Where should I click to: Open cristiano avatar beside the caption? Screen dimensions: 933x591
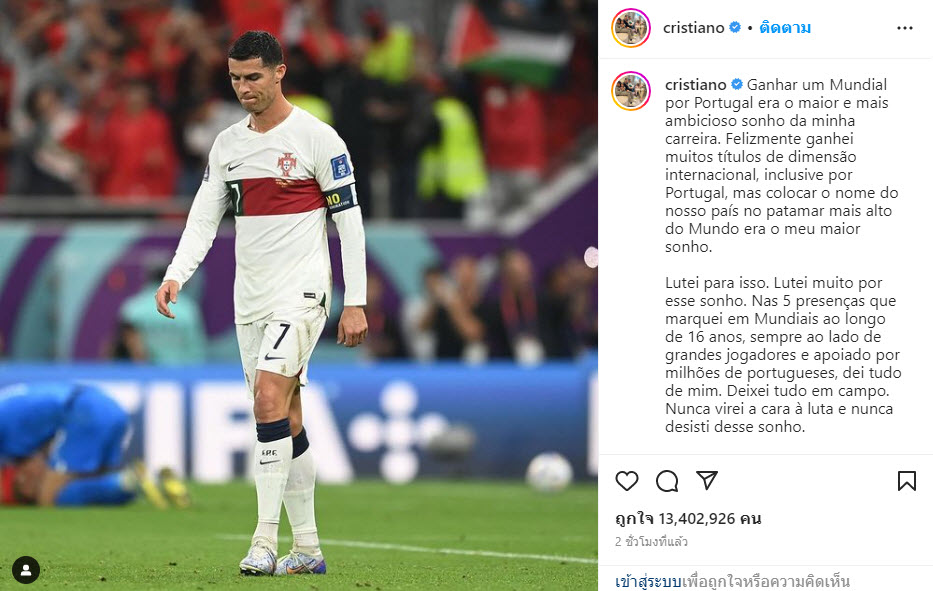click(631, 91)
